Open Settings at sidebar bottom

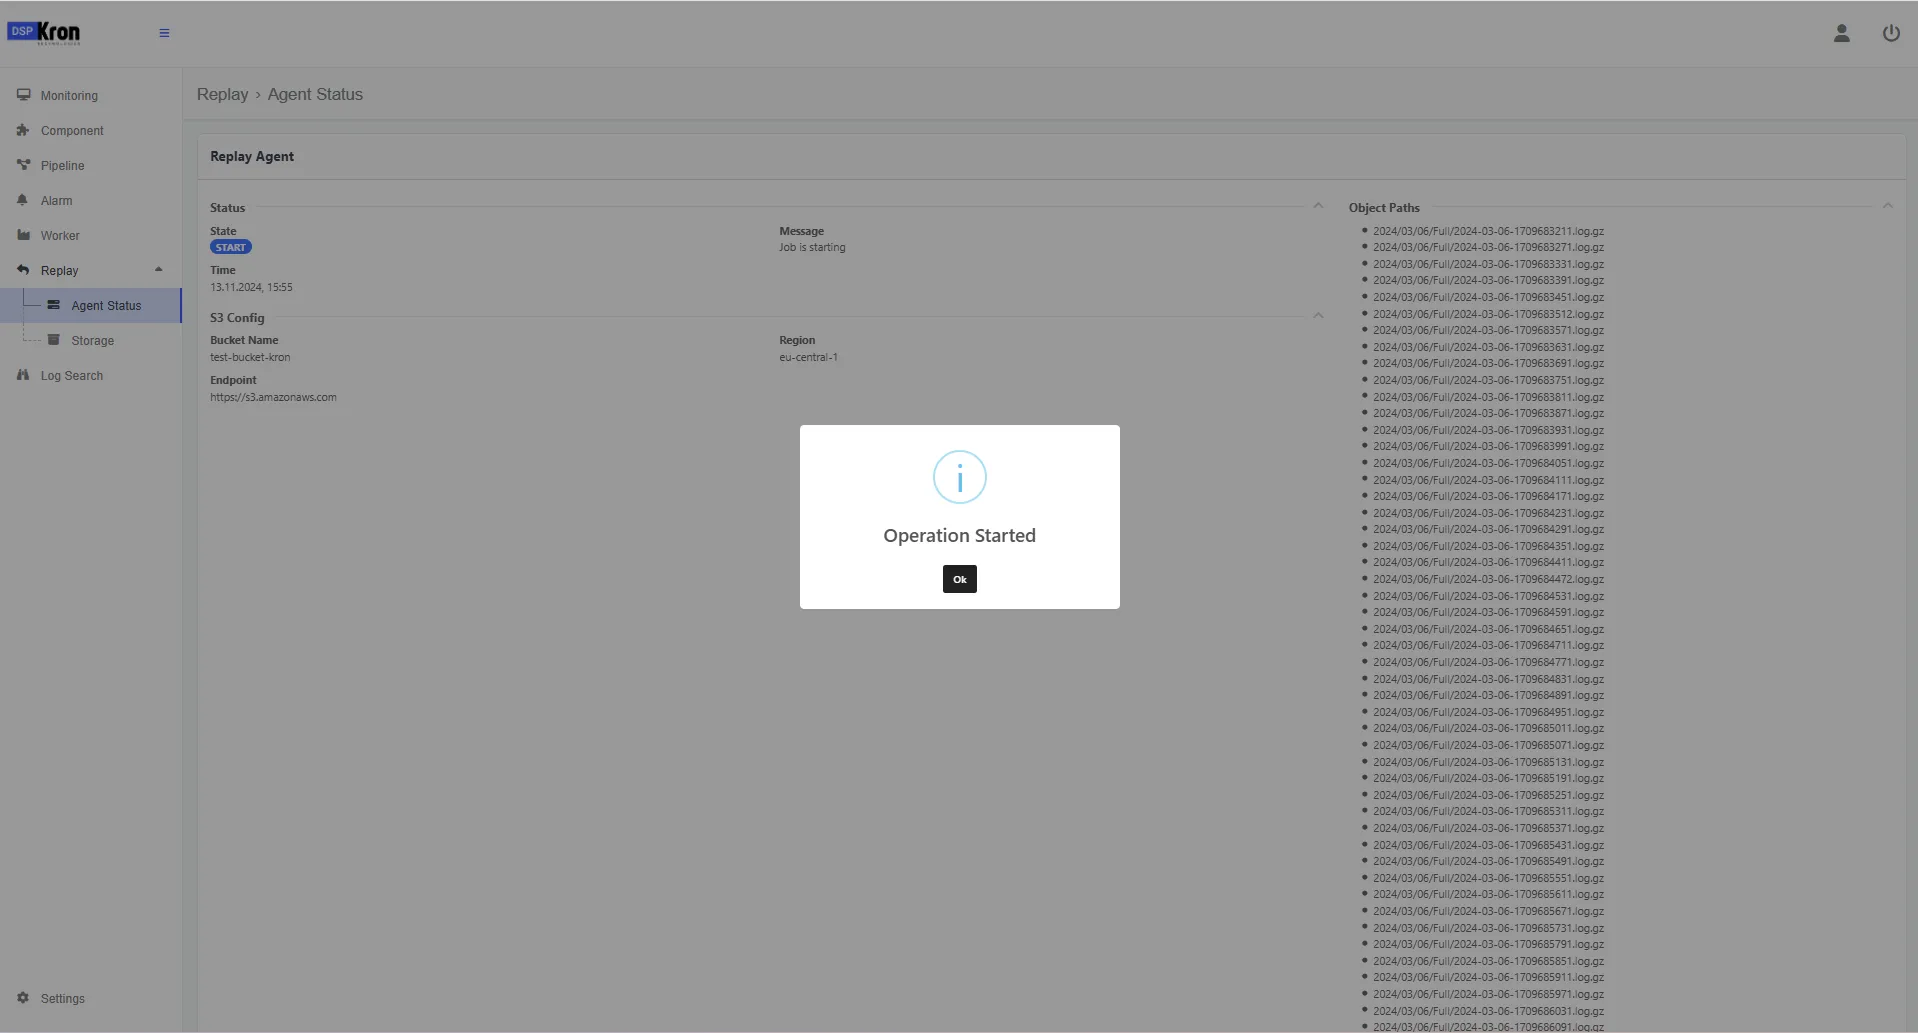click(62, 999)
